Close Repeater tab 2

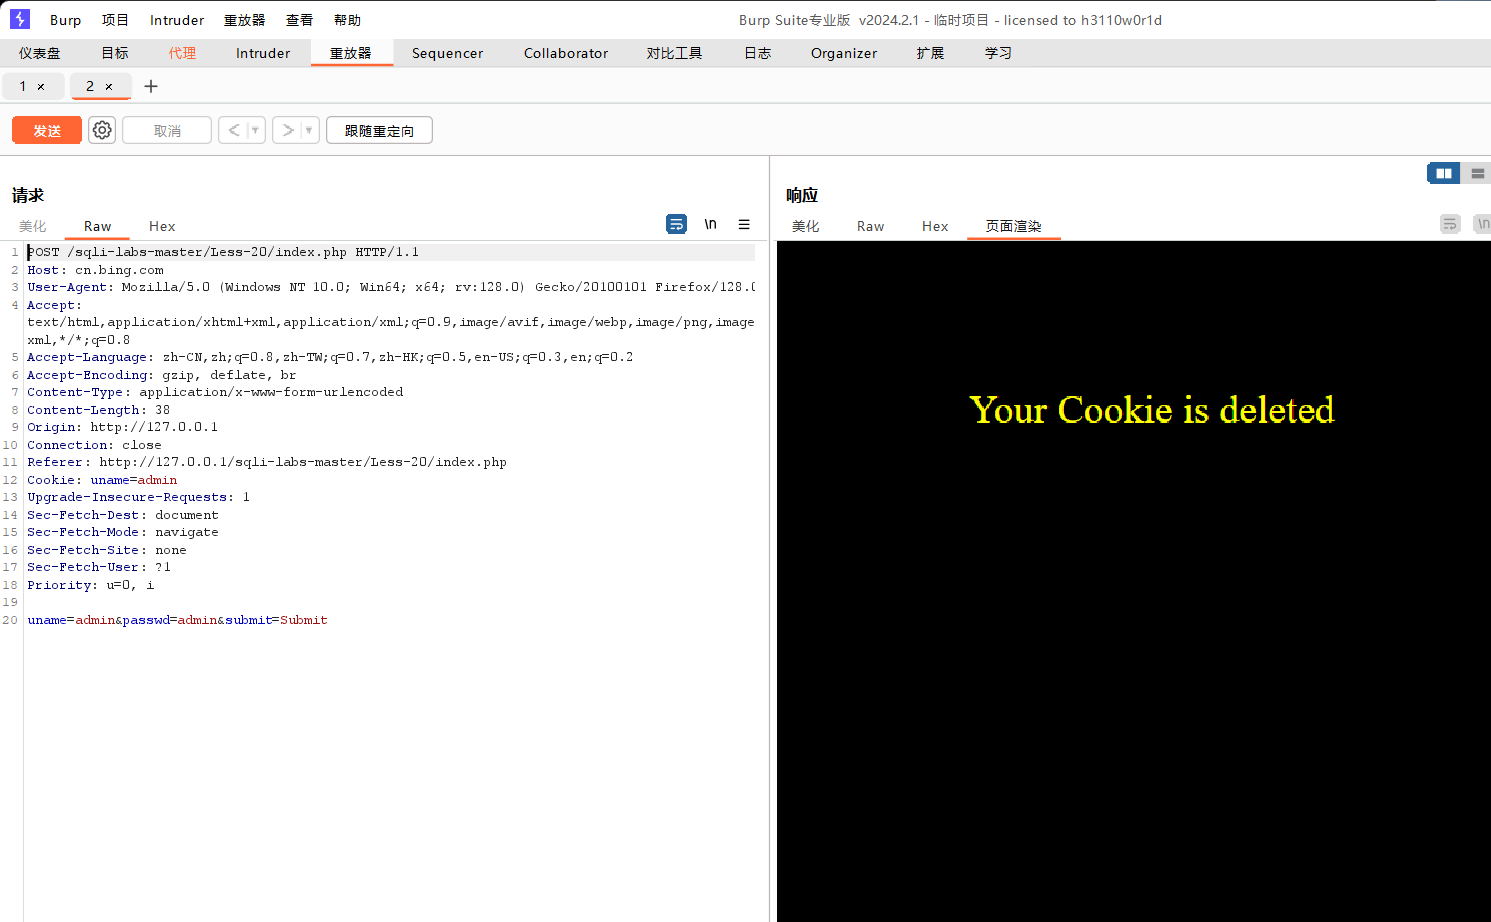109,87
